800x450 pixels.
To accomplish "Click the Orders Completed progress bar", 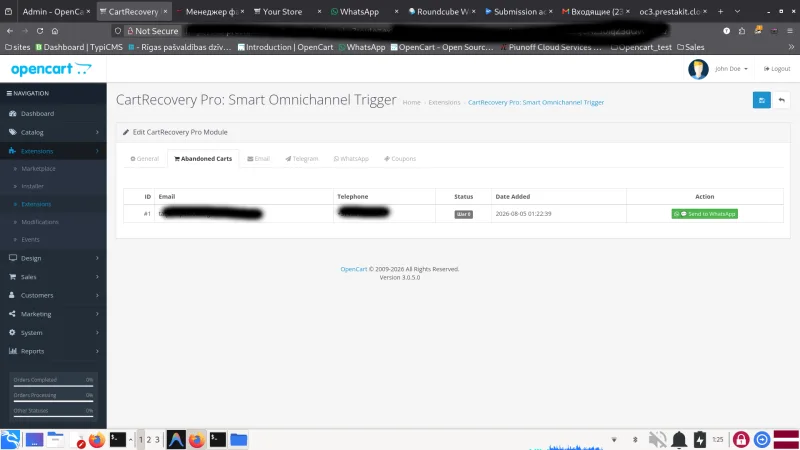I will pos(53,386).
